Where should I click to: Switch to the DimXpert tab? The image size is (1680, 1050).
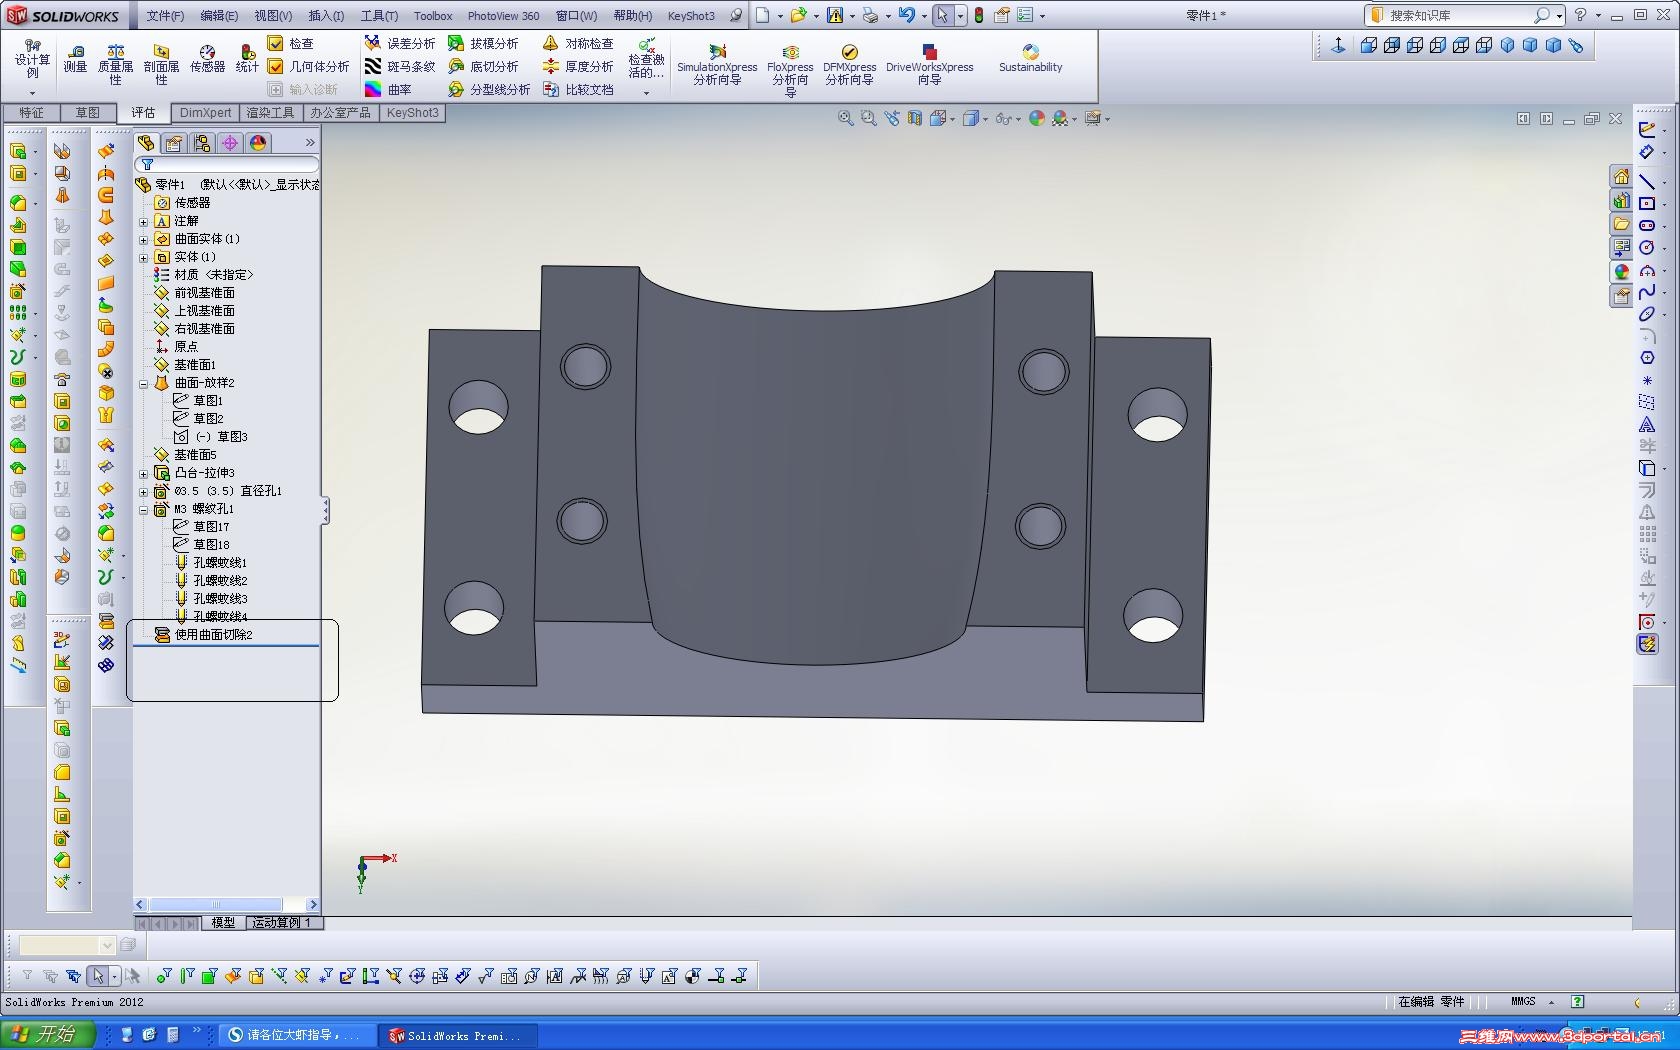tap(205, 113)
